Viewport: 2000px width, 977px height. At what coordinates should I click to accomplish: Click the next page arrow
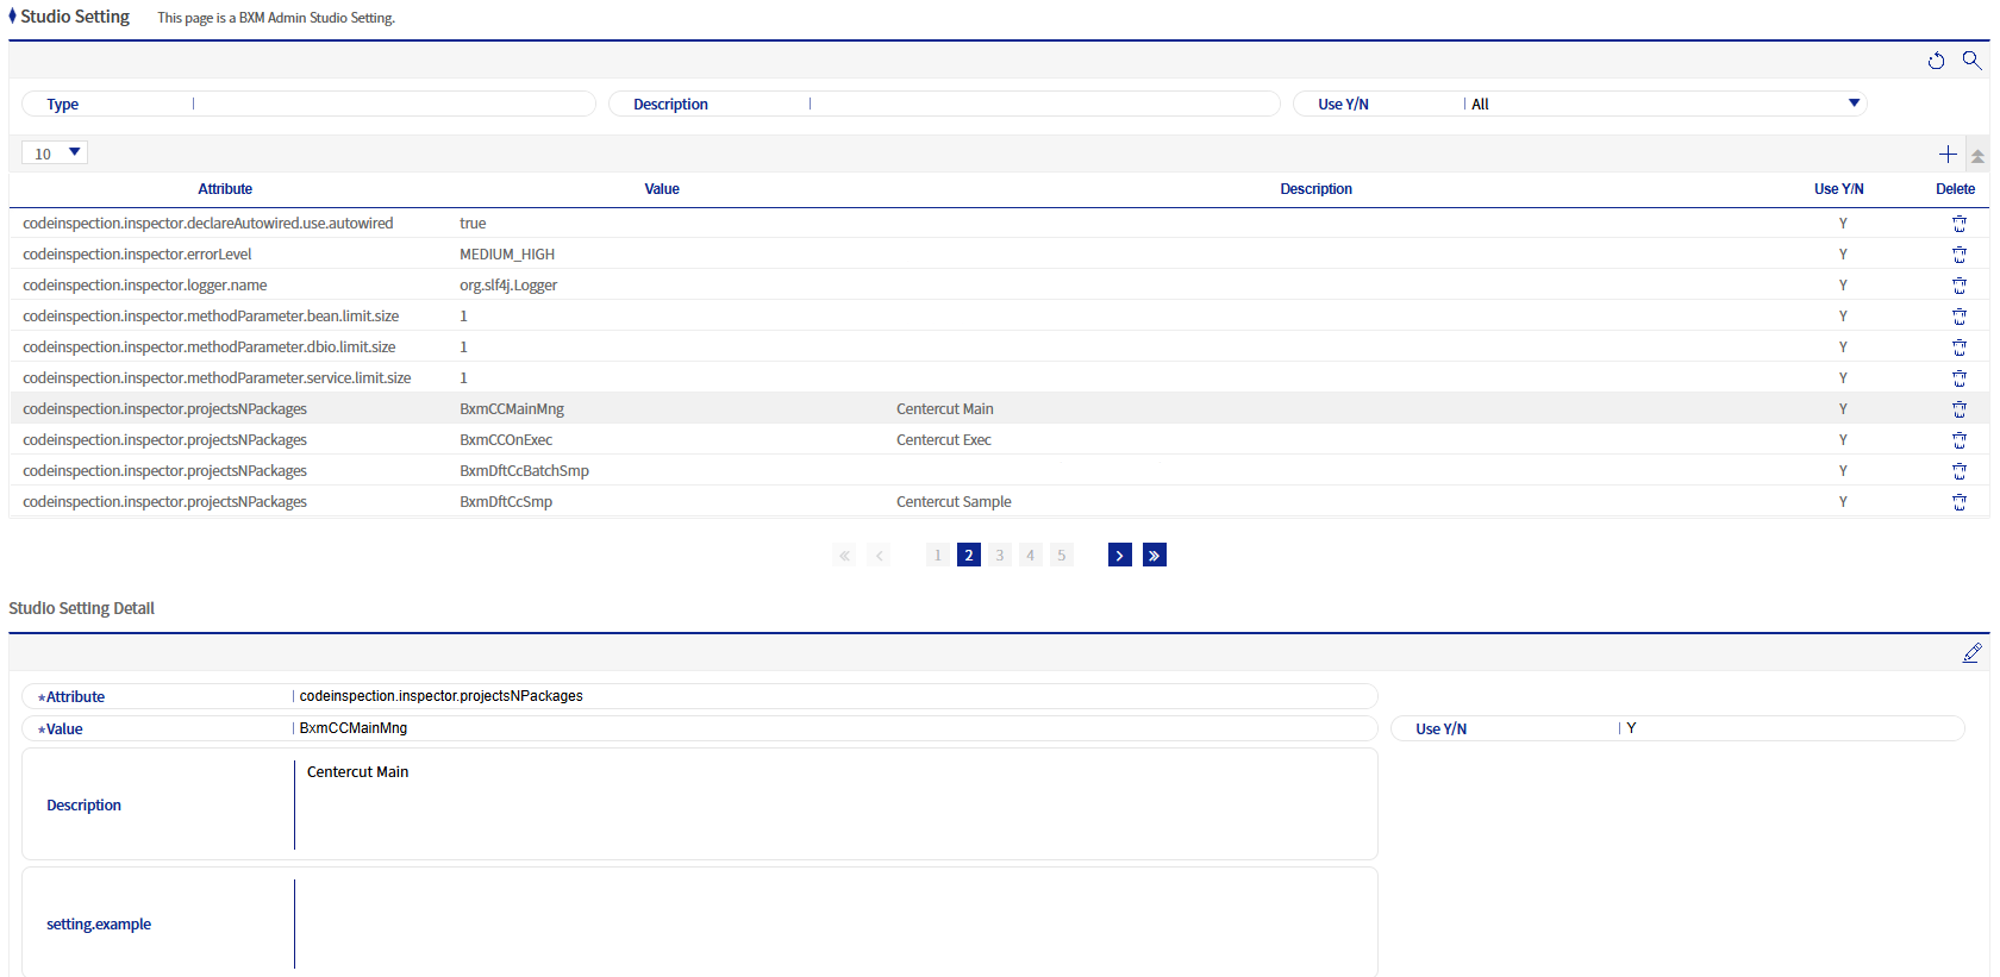click(1119, 555)
